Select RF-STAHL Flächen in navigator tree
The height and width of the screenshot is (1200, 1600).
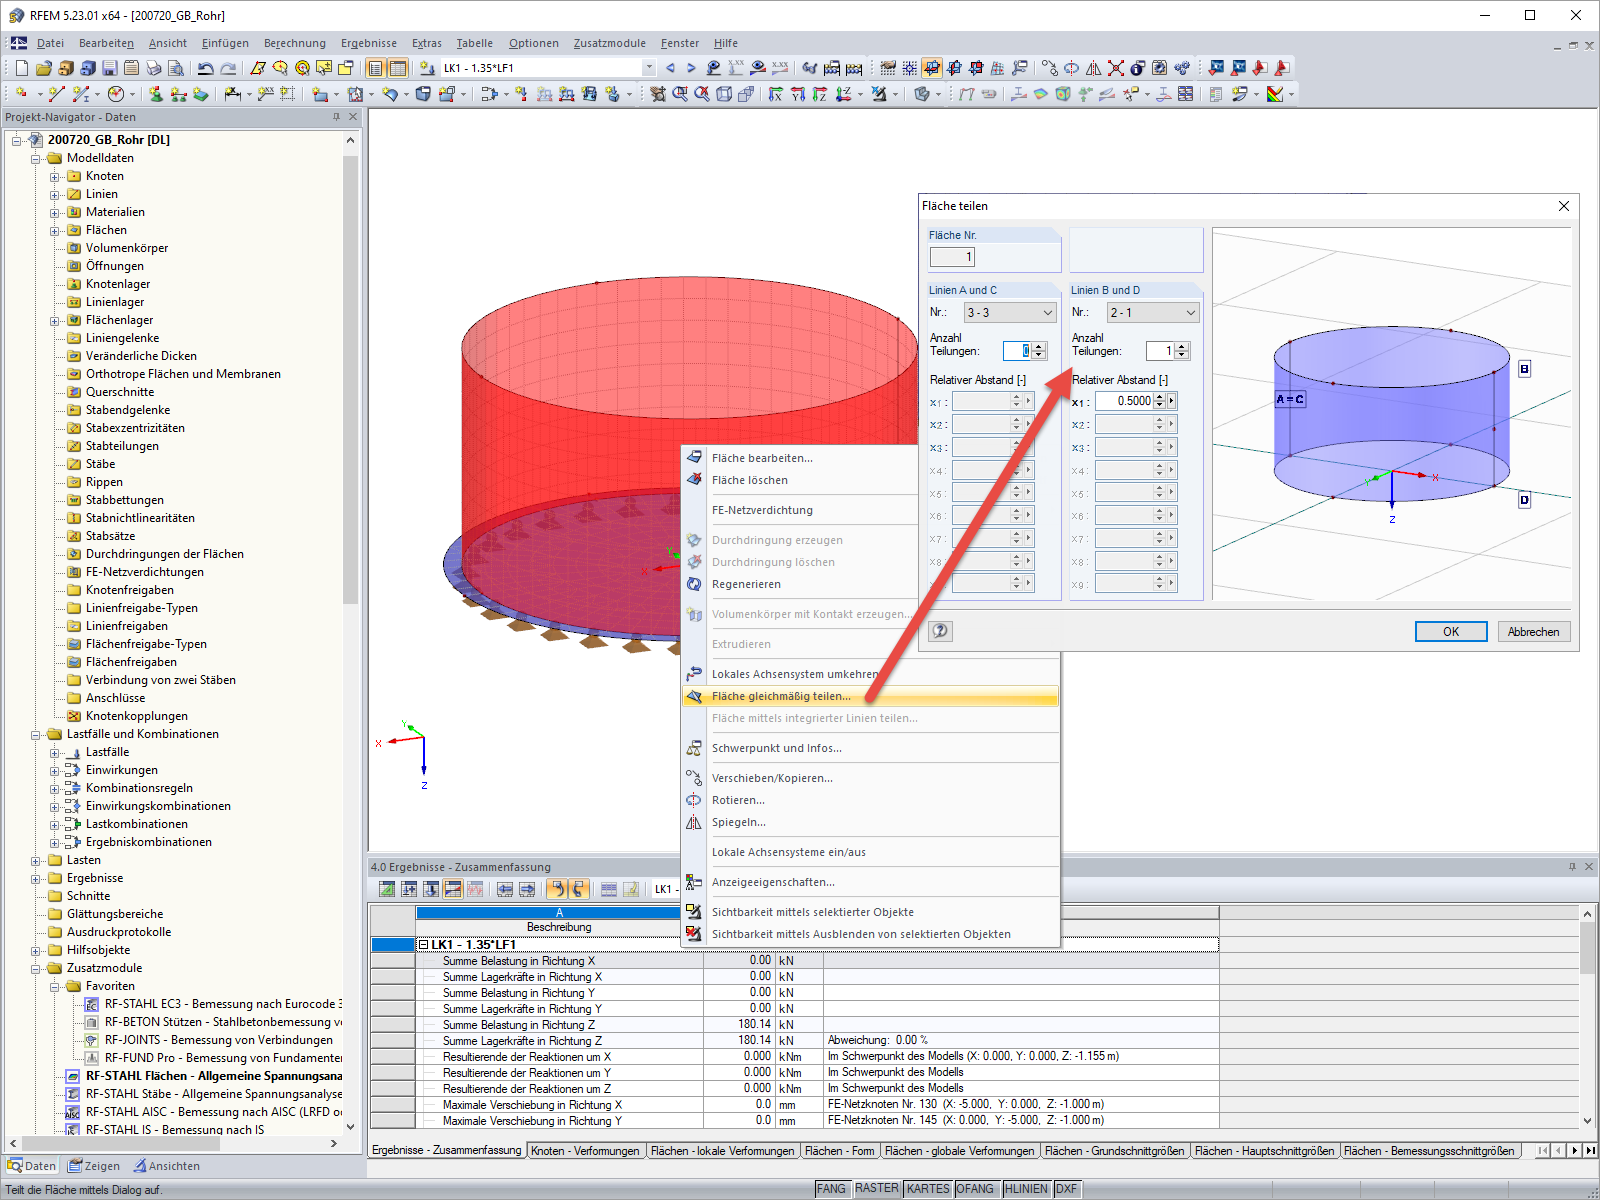(x=213, y=1076)
